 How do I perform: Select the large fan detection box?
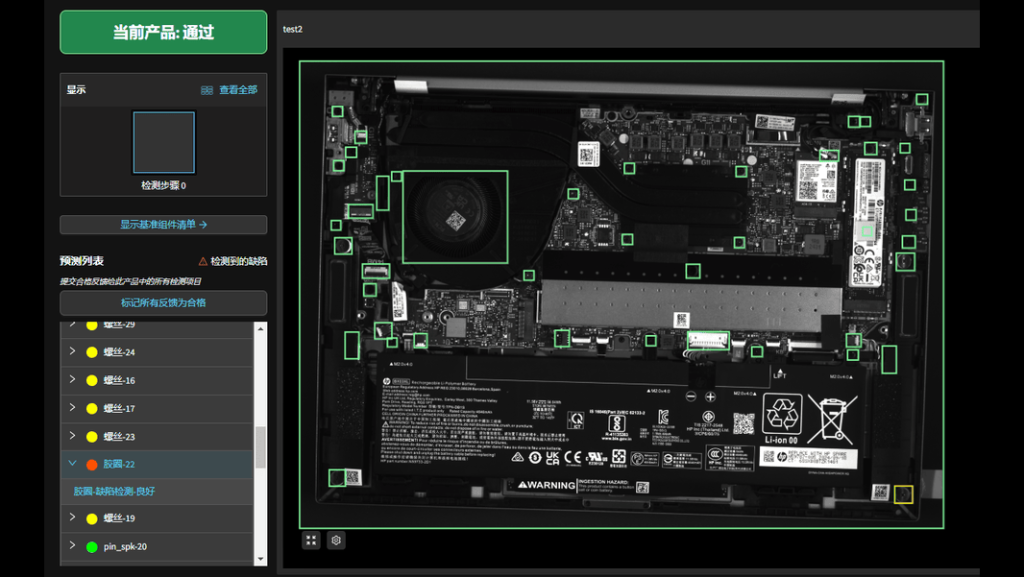455,217
